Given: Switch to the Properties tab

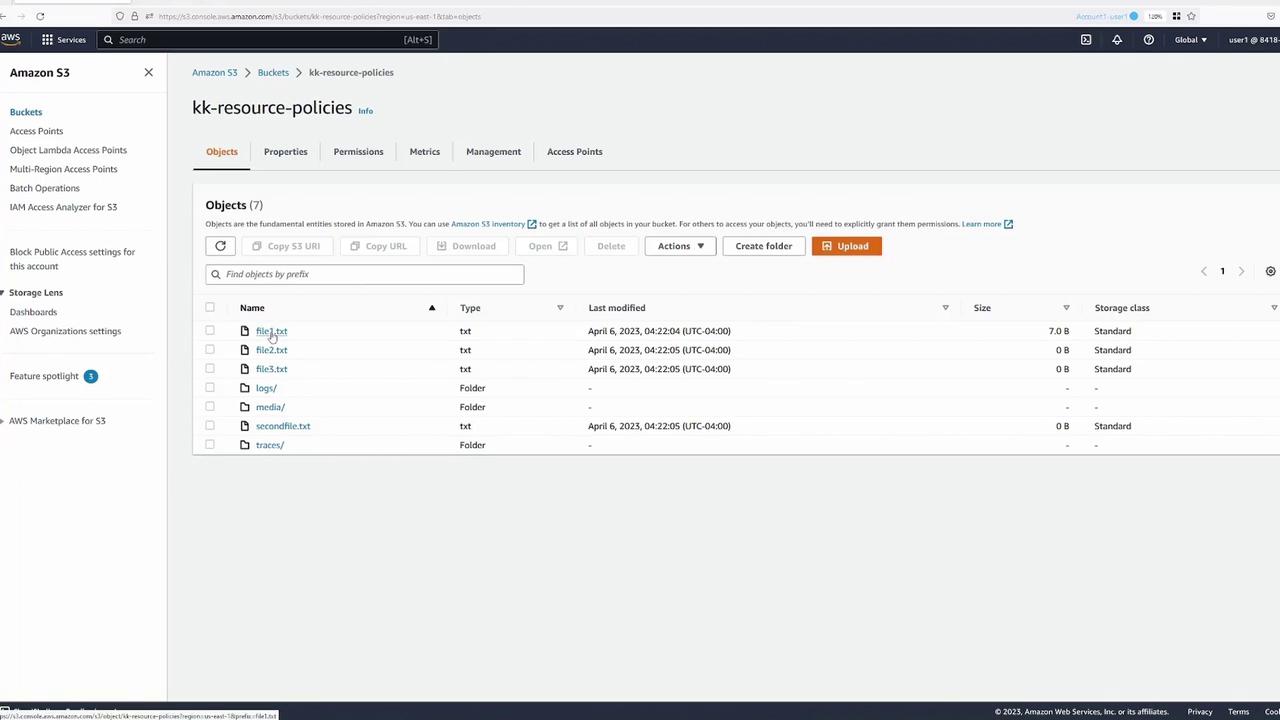Looking at the screenshot, I should [x=285, y=152].
